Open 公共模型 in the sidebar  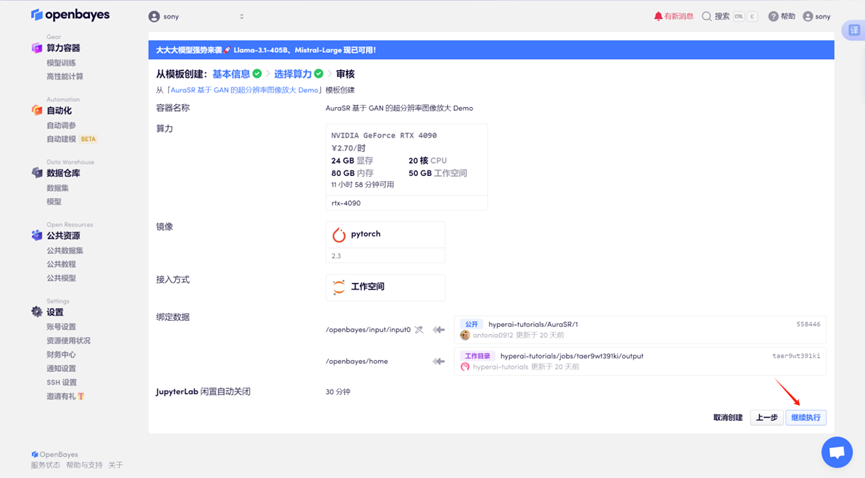pos(61,278)
